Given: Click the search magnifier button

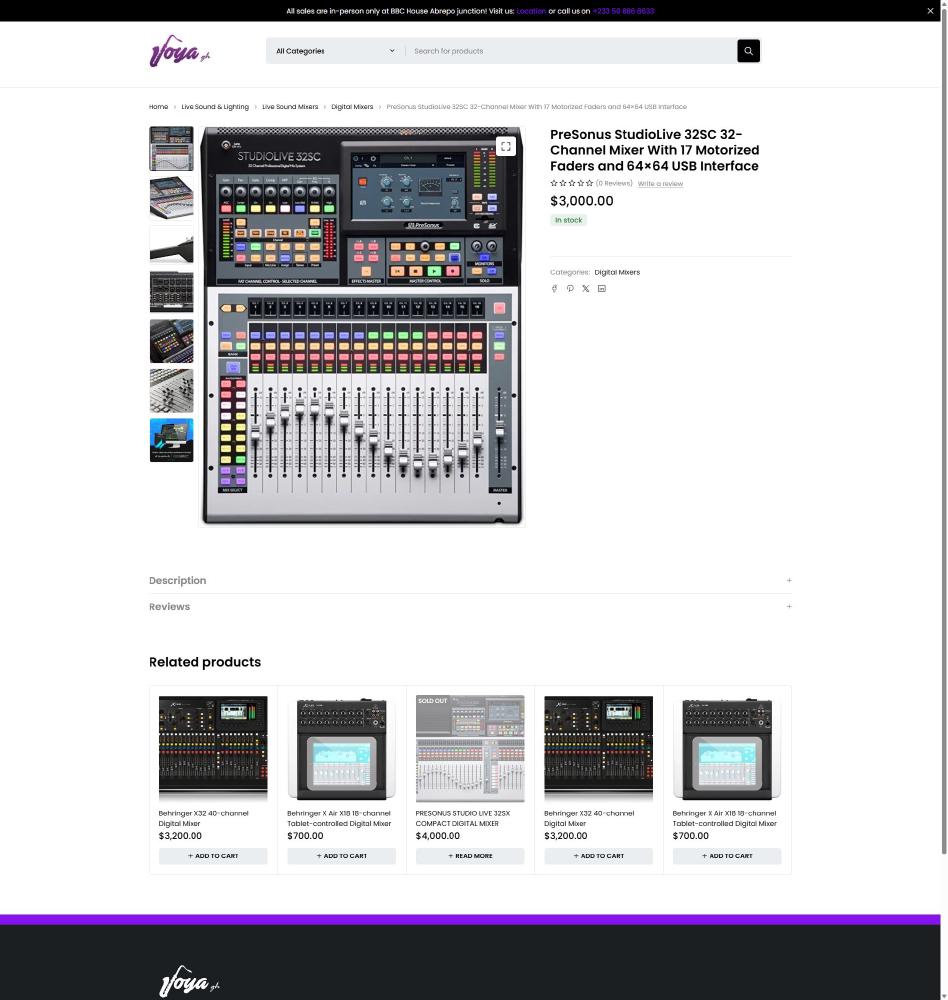Looking at the screenshot, I should point(747,50).
